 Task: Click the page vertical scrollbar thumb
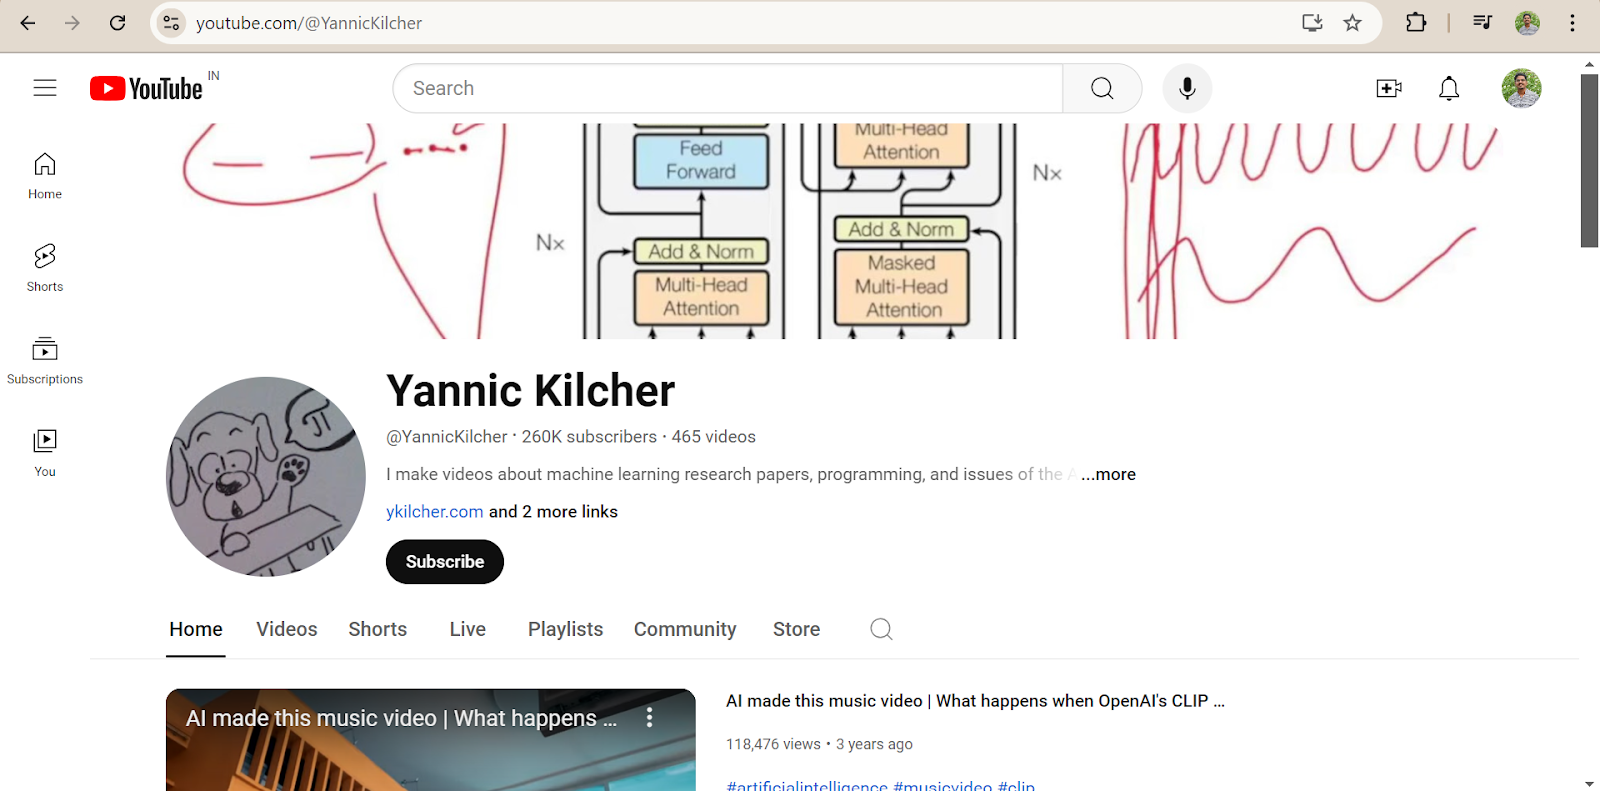1589,160
